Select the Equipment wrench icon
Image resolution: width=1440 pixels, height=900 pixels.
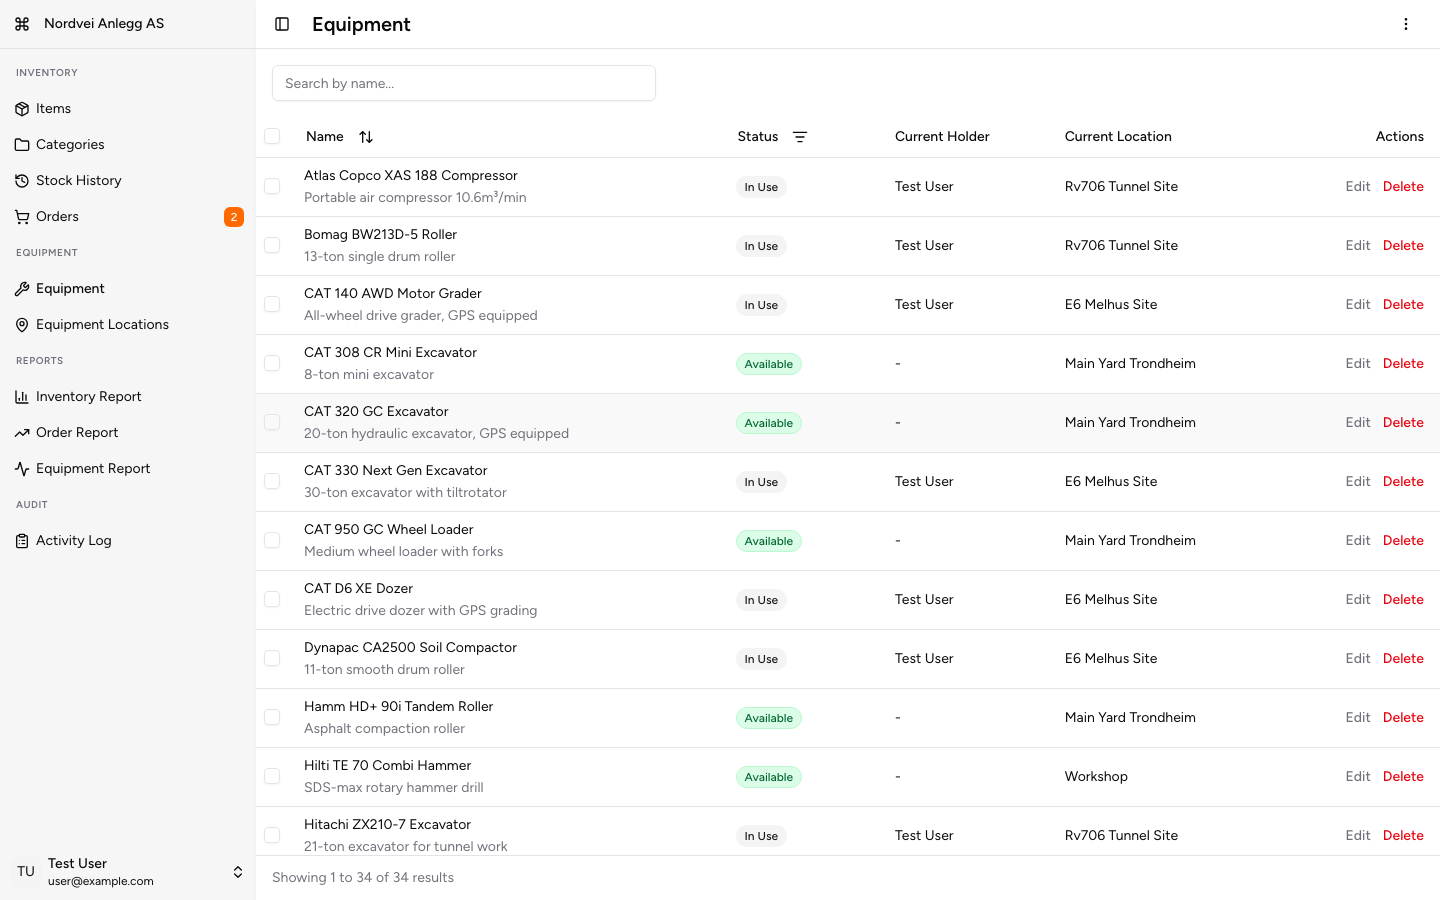coord(22,288)
